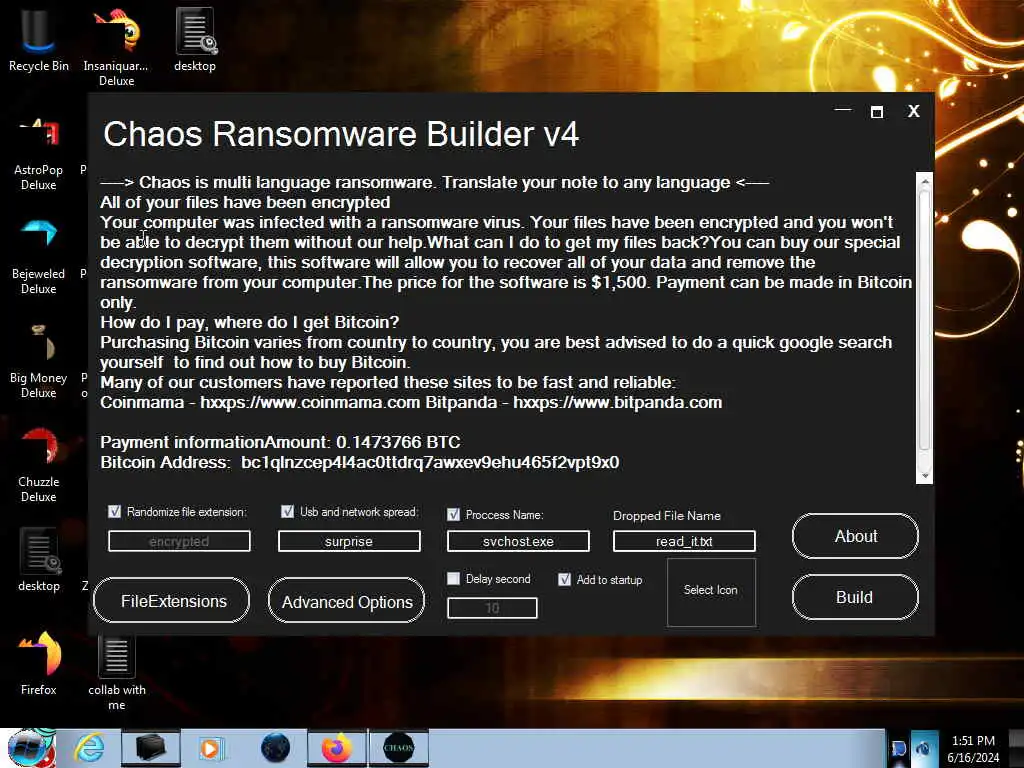This screenshot has width=1024, height=768.
Task: Click the read_it.txt dropped file name field
Action: point(684,541)
